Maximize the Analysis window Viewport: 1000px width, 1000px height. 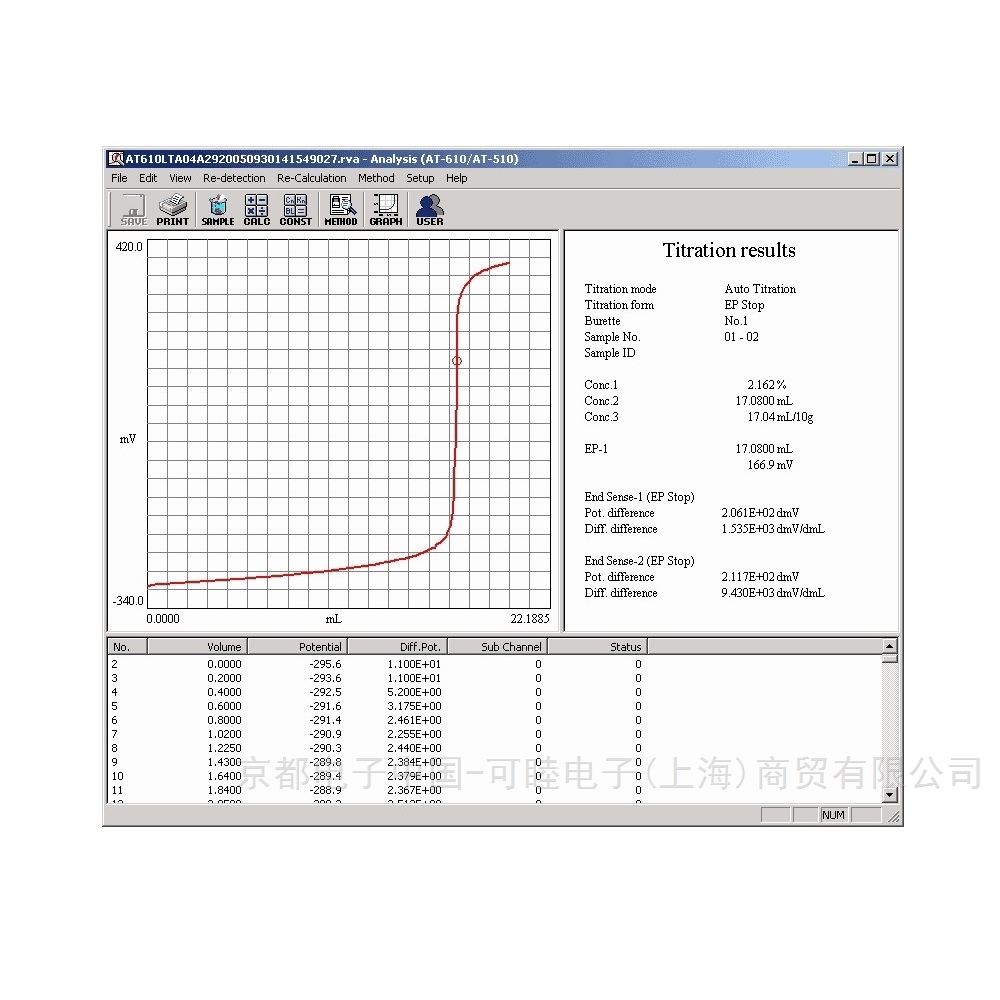click(x=871, y=159)
